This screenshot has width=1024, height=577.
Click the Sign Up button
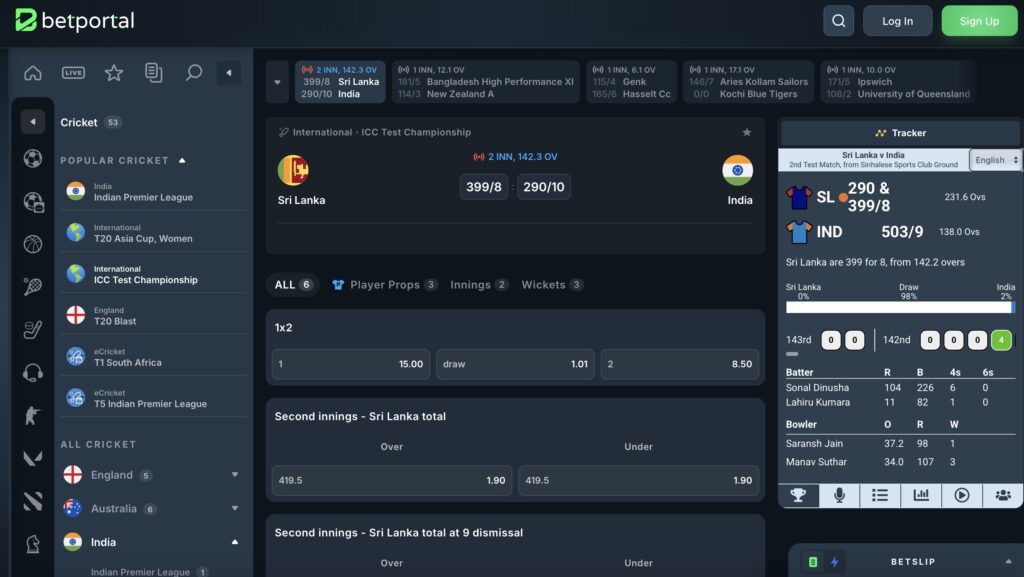[x=979, y=21]
